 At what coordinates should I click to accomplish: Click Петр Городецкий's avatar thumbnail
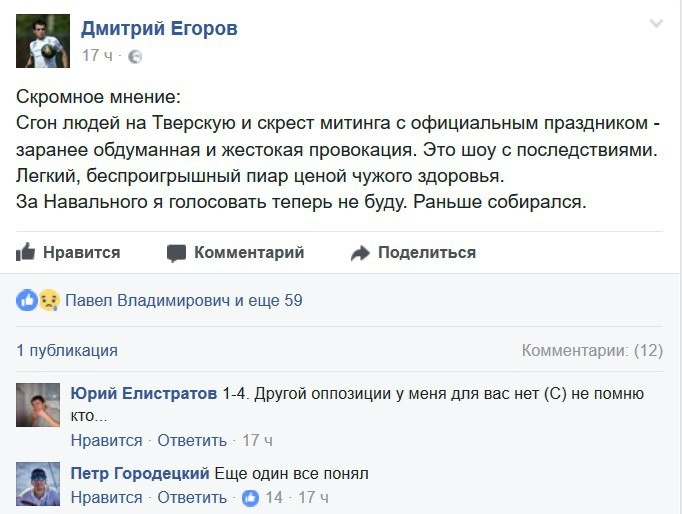[39, 484]
